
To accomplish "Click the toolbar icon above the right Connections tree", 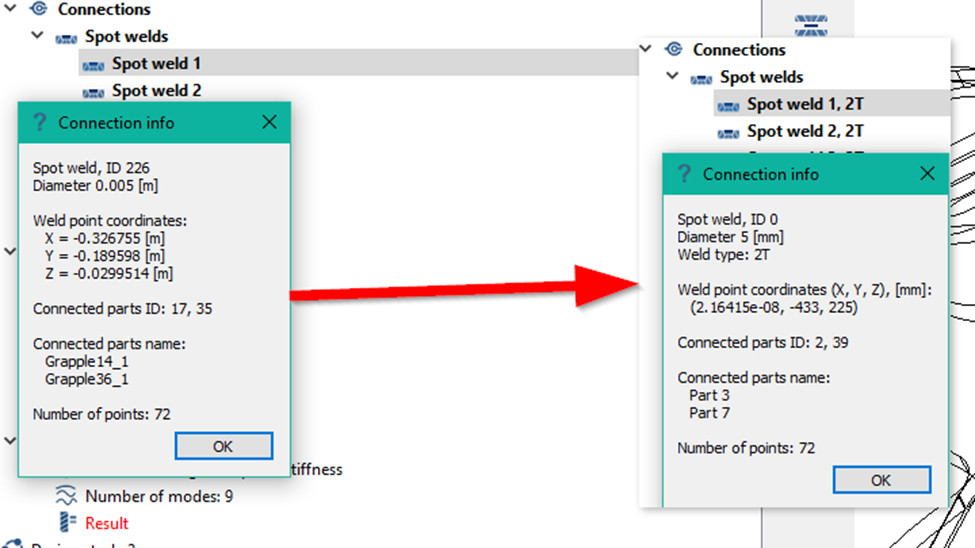I will pos(808,23).
